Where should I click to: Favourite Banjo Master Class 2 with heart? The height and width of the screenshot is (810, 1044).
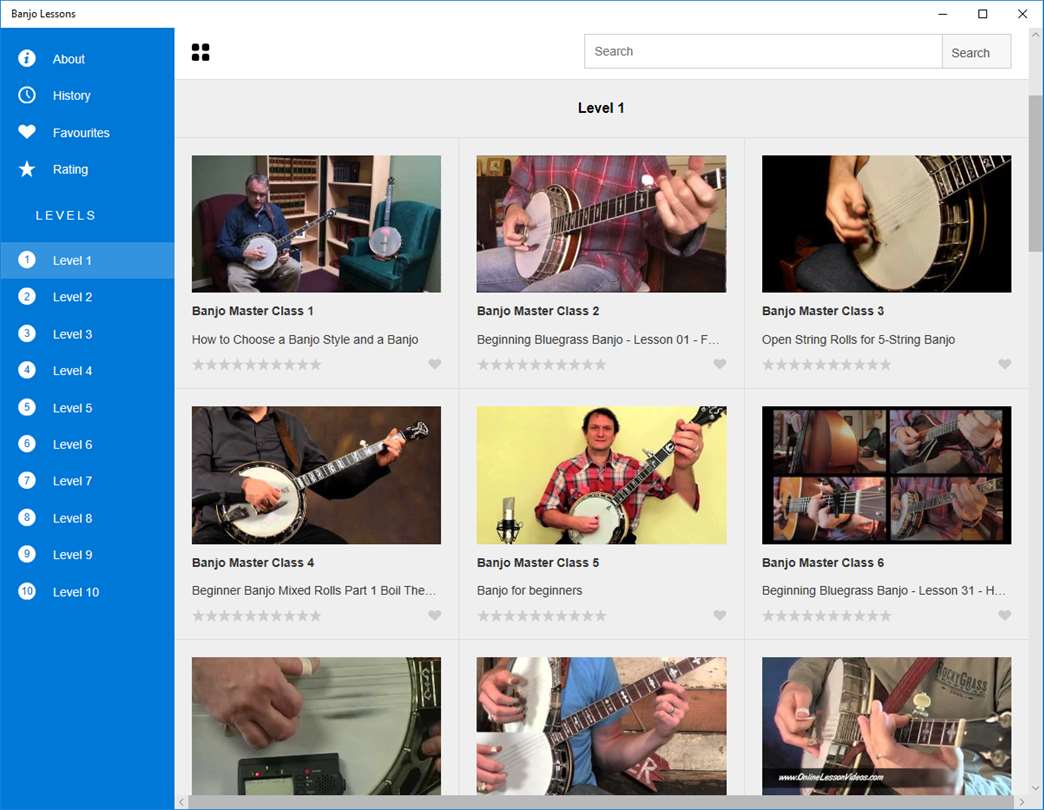coord(720,364)
